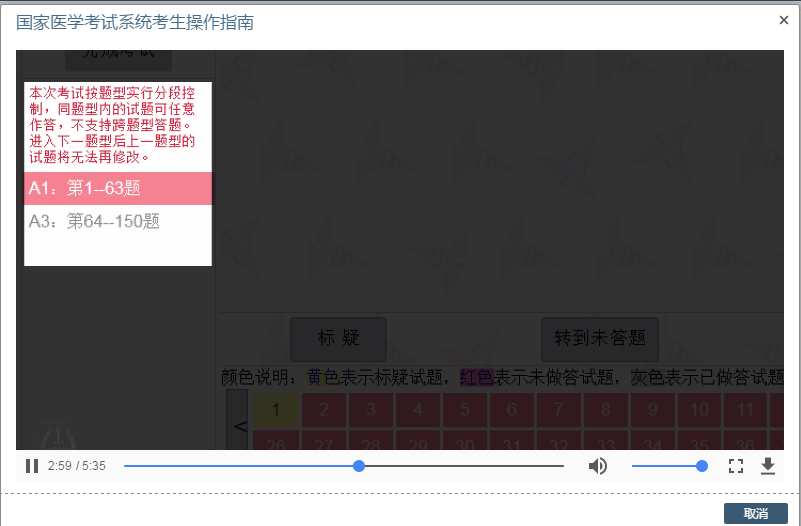Select question number 1 in grid
801x526 pixels.
click(x=277, y=409)
